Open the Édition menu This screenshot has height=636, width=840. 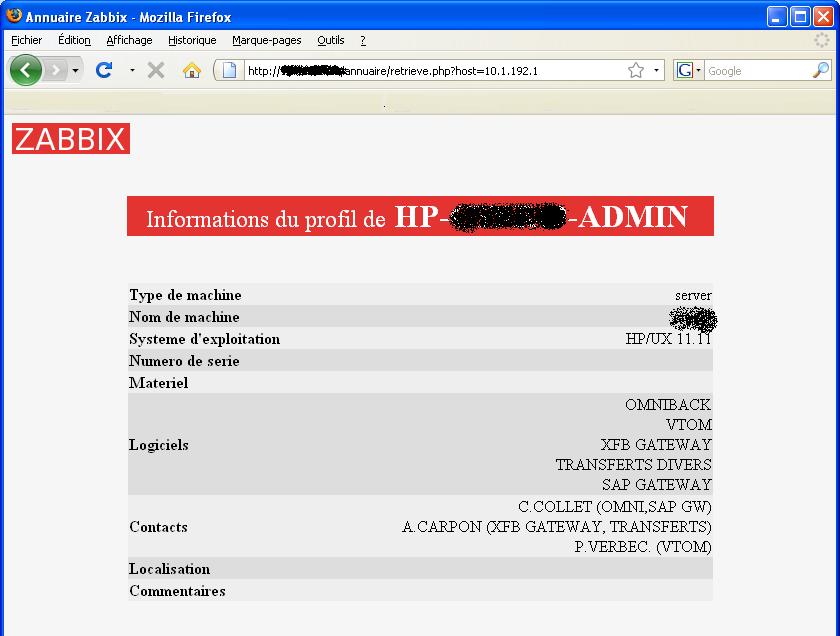tap(74, 40)
